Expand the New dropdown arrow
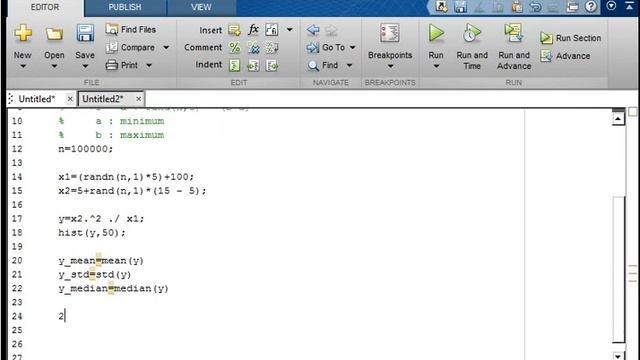This screenshot has height=360, width=640. click(x=23, y=66)
